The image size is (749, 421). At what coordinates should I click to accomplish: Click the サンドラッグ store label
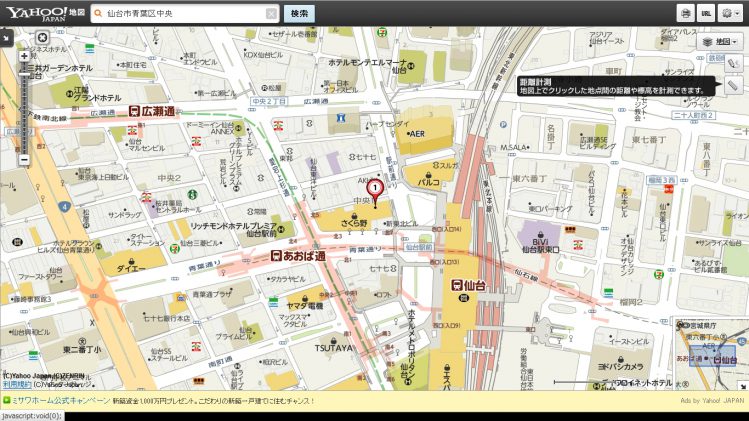click(125, 215)
